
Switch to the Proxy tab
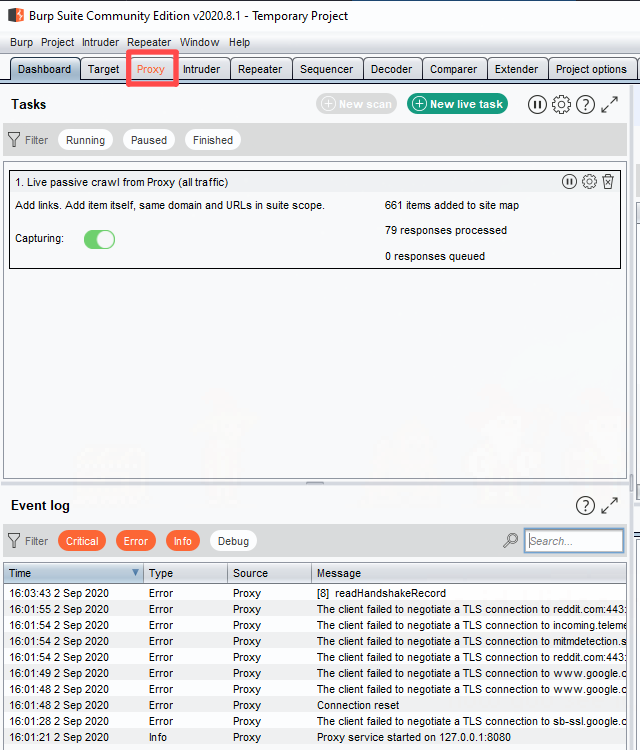point(151,69)
